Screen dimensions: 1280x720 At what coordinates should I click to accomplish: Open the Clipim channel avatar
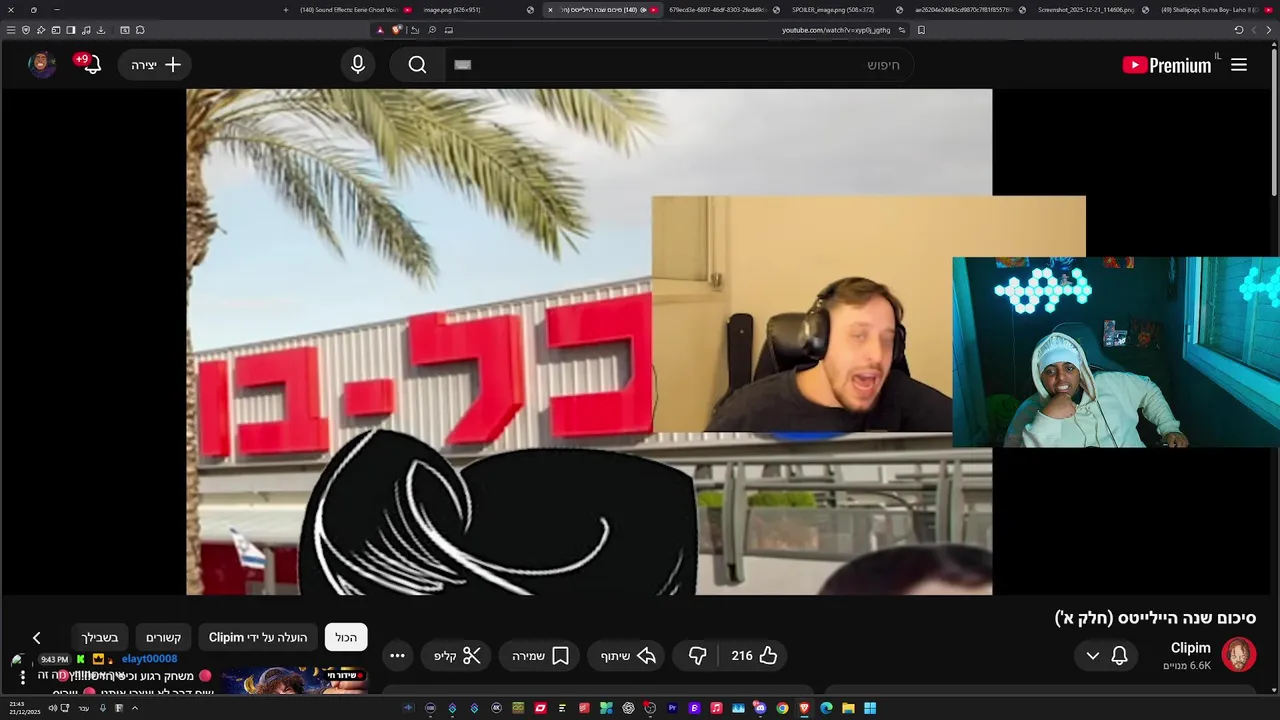tap(1238, 655)
